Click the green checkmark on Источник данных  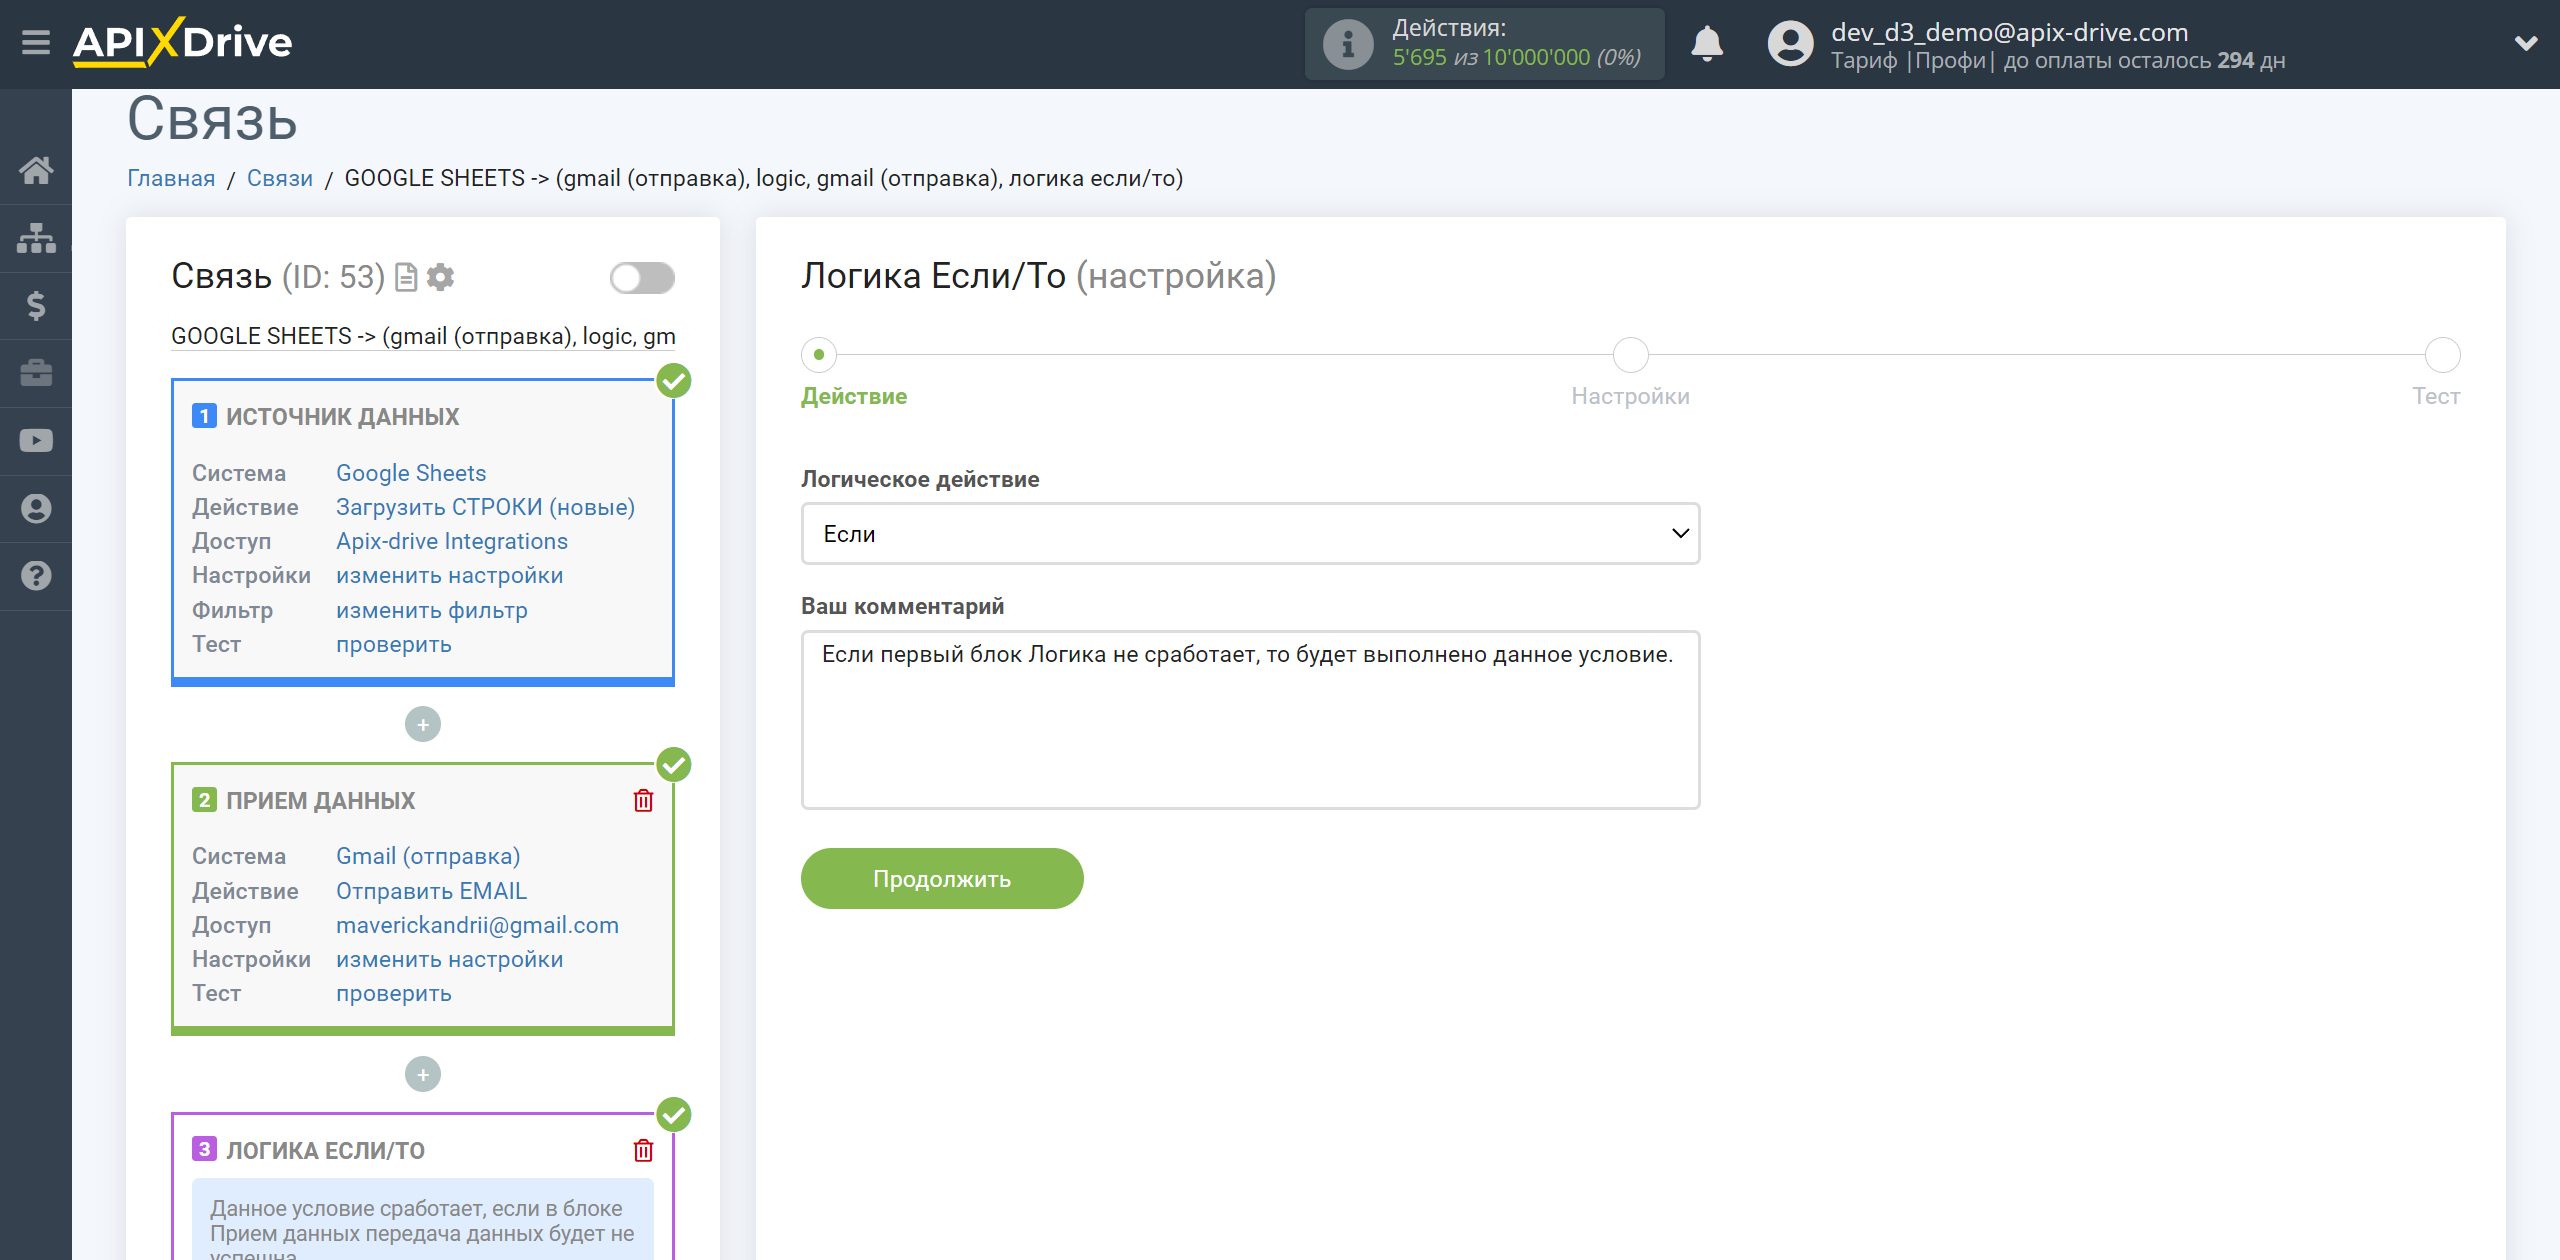pos(674,381)
